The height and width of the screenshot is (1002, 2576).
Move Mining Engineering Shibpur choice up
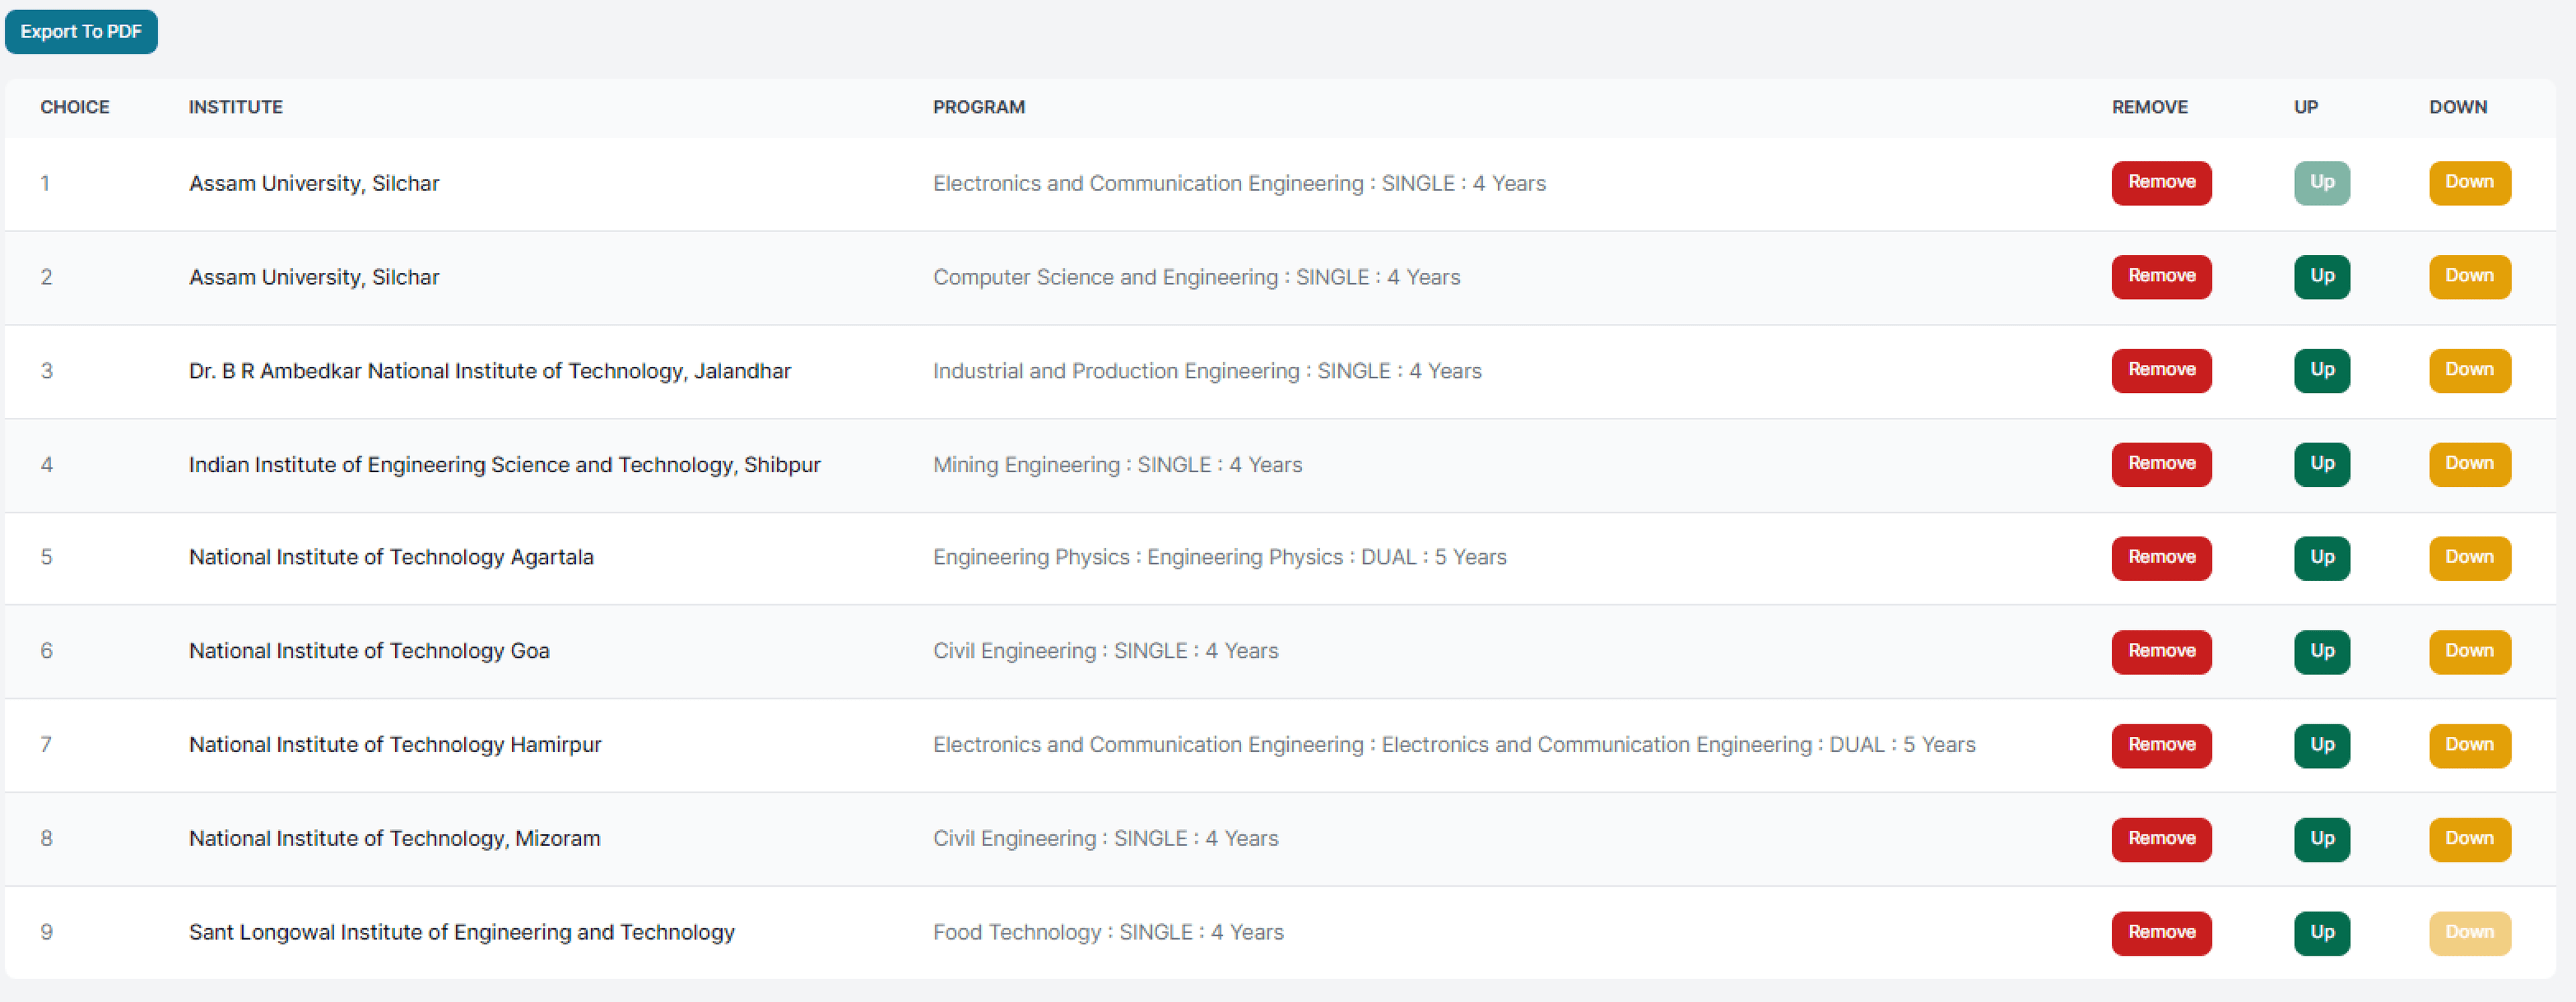point(2321,464)
